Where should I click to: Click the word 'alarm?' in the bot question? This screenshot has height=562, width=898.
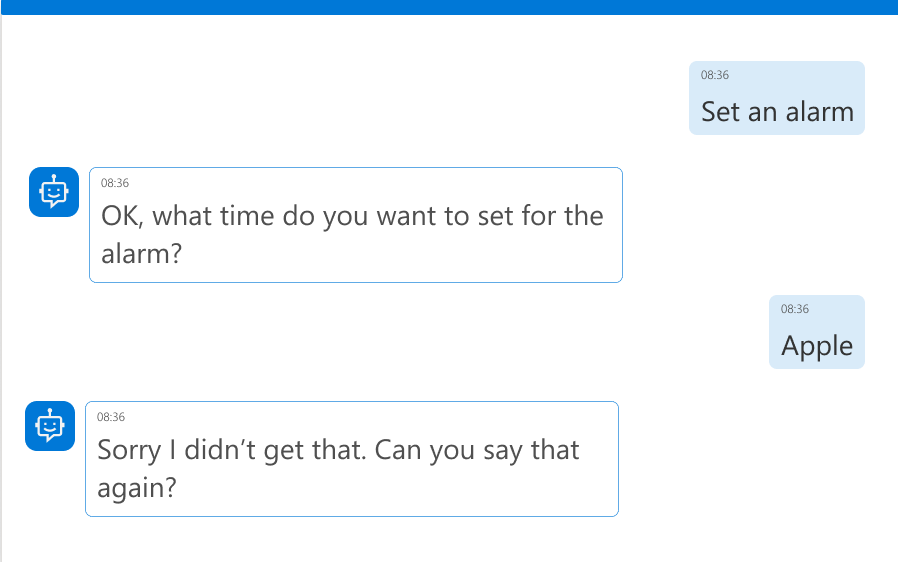coord(141,254)
